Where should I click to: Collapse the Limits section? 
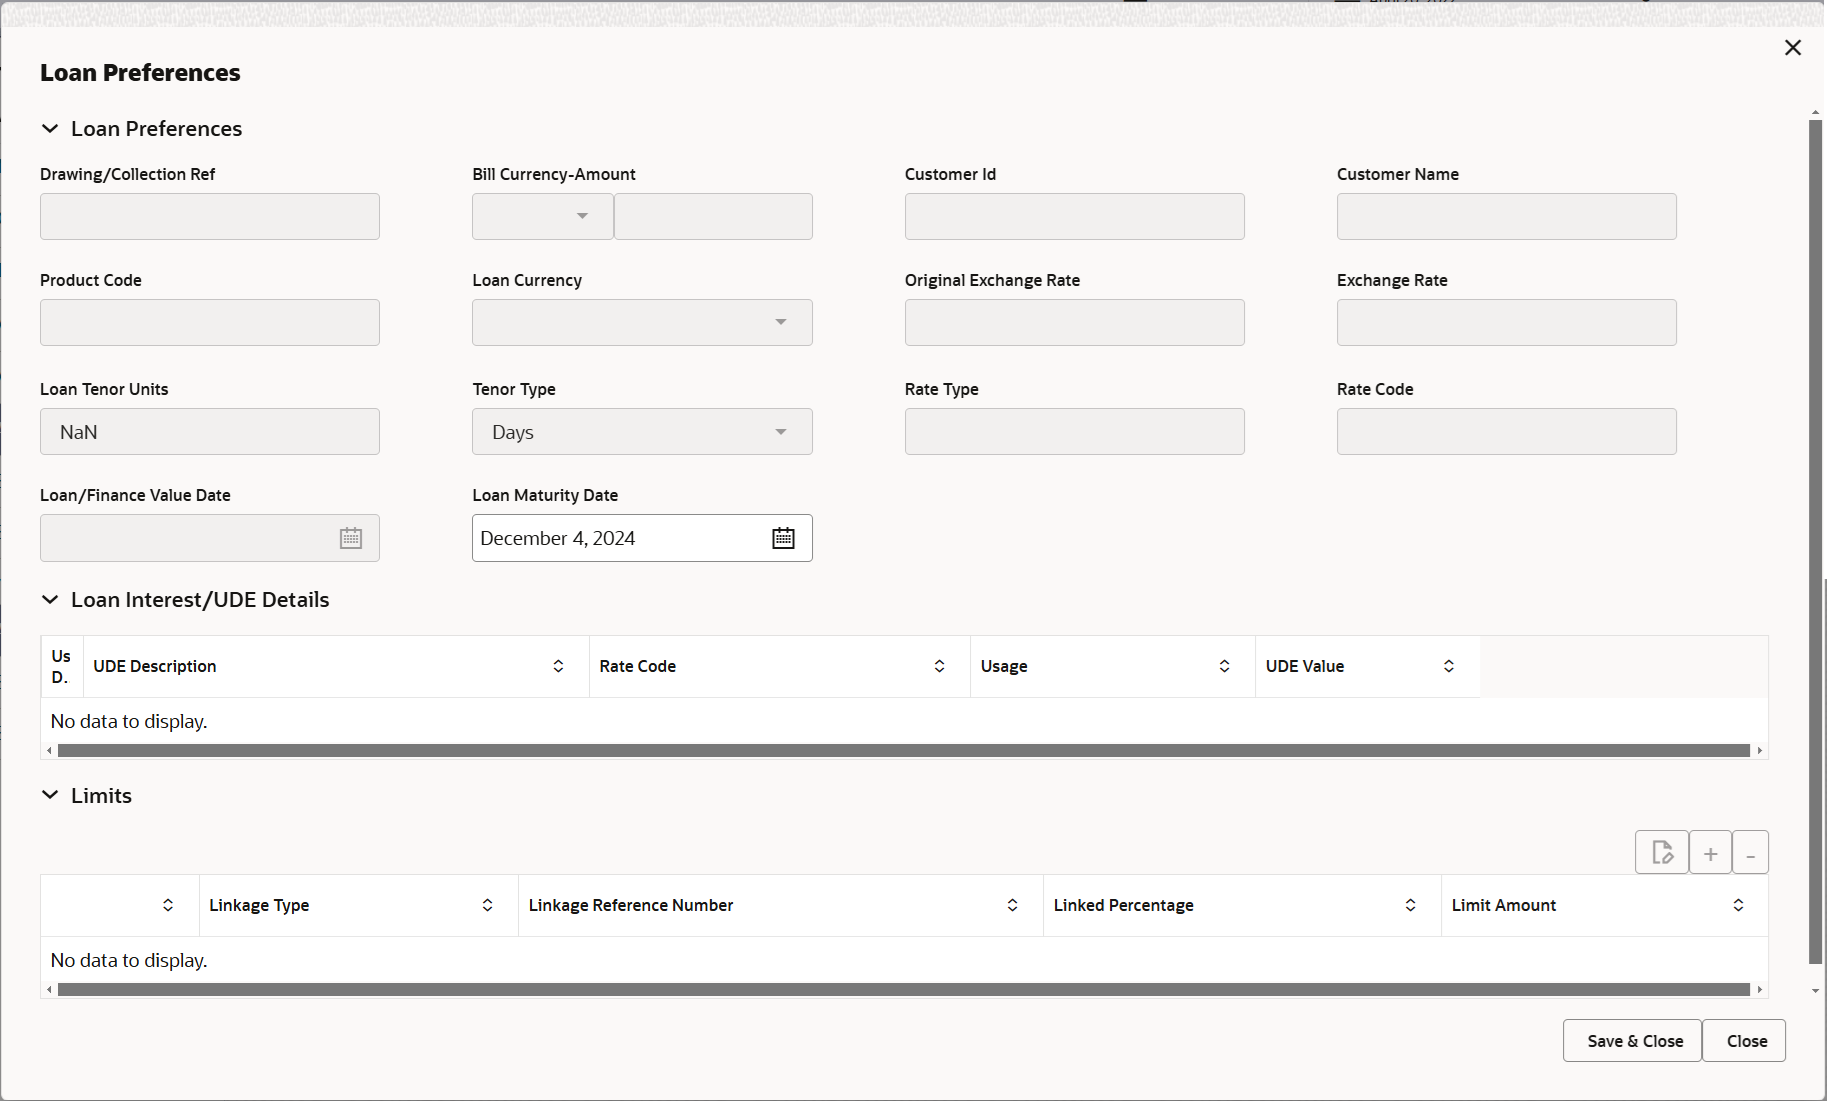click(x=50, y=796)
